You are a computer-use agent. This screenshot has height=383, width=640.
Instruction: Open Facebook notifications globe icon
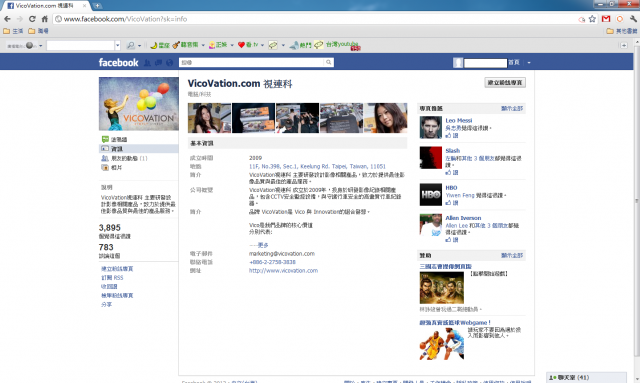[x=169, y=62]
